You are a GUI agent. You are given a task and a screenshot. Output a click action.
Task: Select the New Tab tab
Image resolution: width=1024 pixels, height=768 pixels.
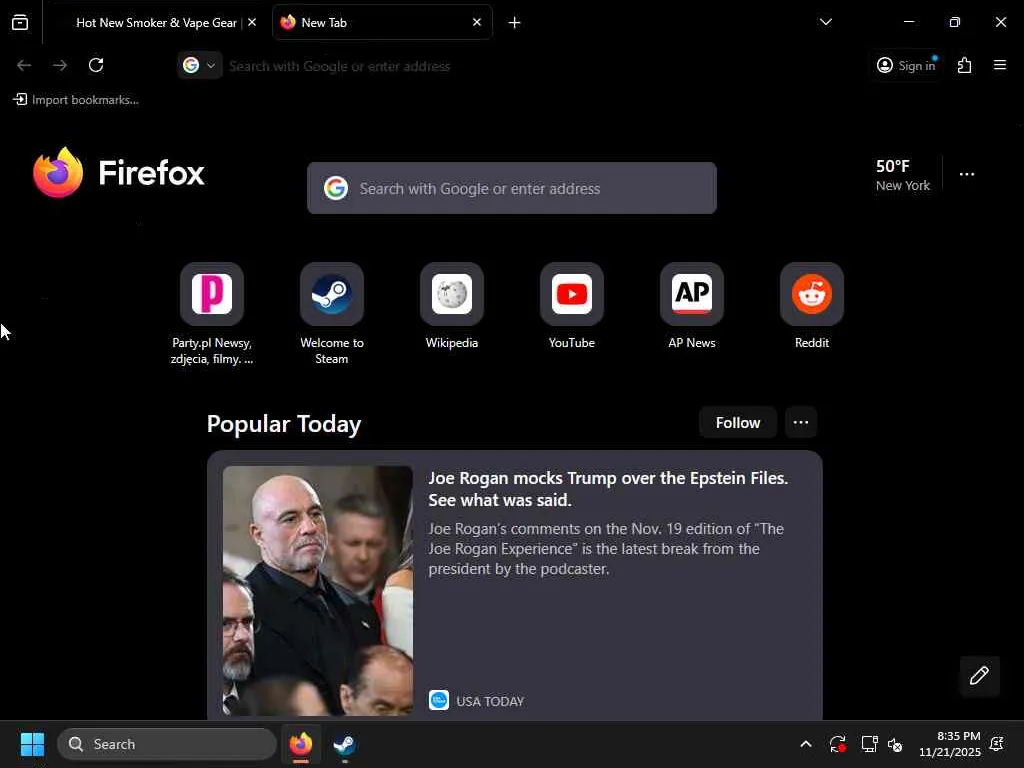tap(382, 22)
